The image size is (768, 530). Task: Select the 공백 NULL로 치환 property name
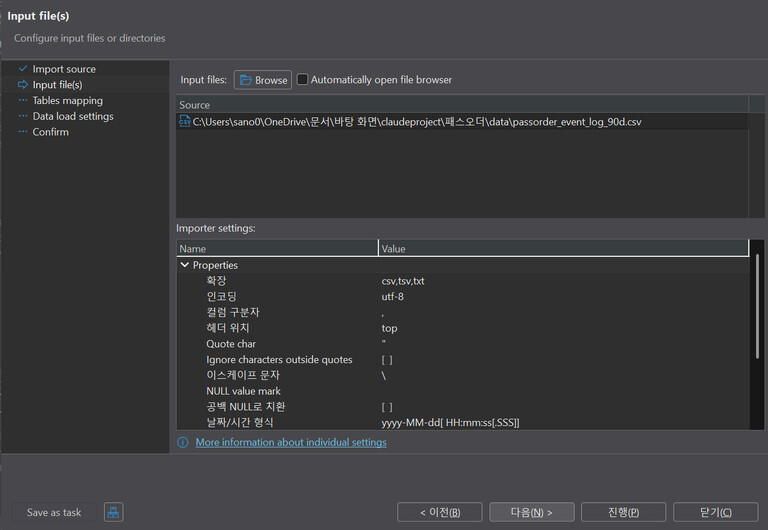coord(245,407)
